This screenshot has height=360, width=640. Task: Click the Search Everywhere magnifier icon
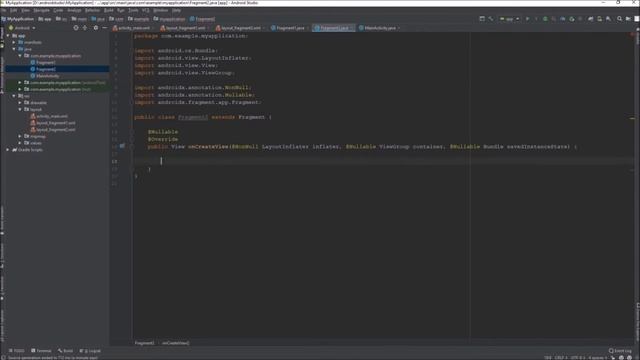coord(619,19)
